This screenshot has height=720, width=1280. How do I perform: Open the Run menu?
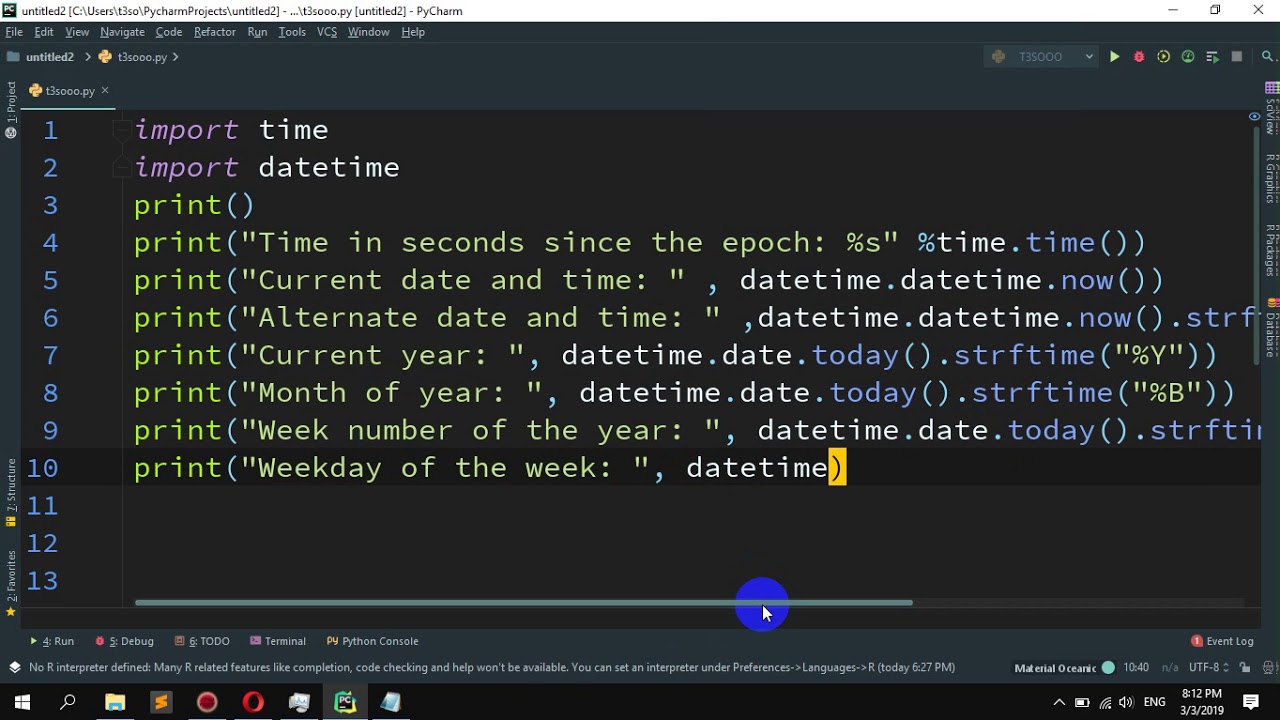tap(257, 32)
